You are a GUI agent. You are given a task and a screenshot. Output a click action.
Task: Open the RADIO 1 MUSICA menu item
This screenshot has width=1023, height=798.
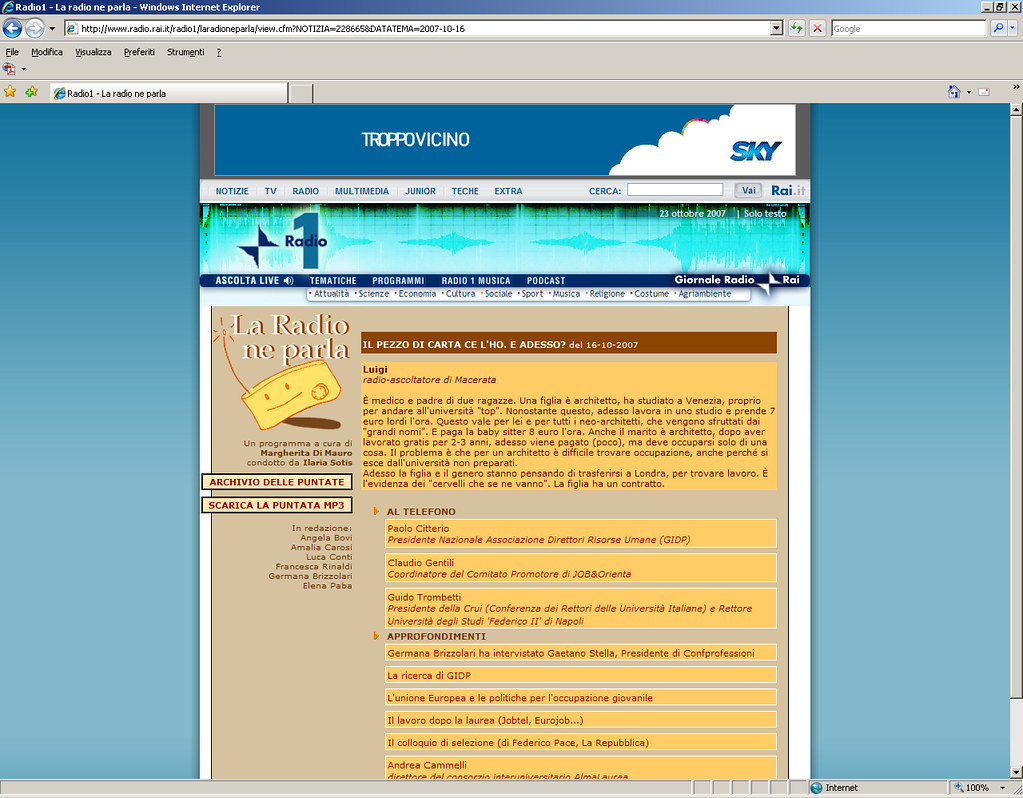point(476,281)
